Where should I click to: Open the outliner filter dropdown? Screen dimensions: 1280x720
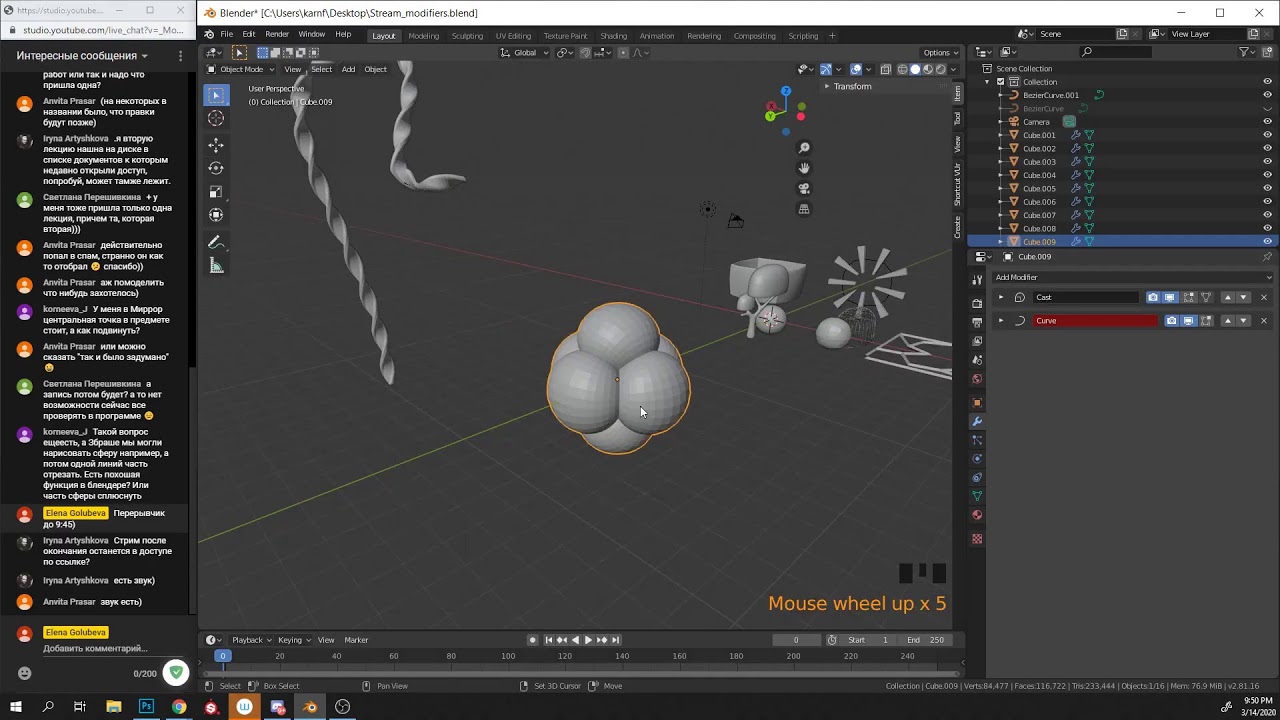1248,52
